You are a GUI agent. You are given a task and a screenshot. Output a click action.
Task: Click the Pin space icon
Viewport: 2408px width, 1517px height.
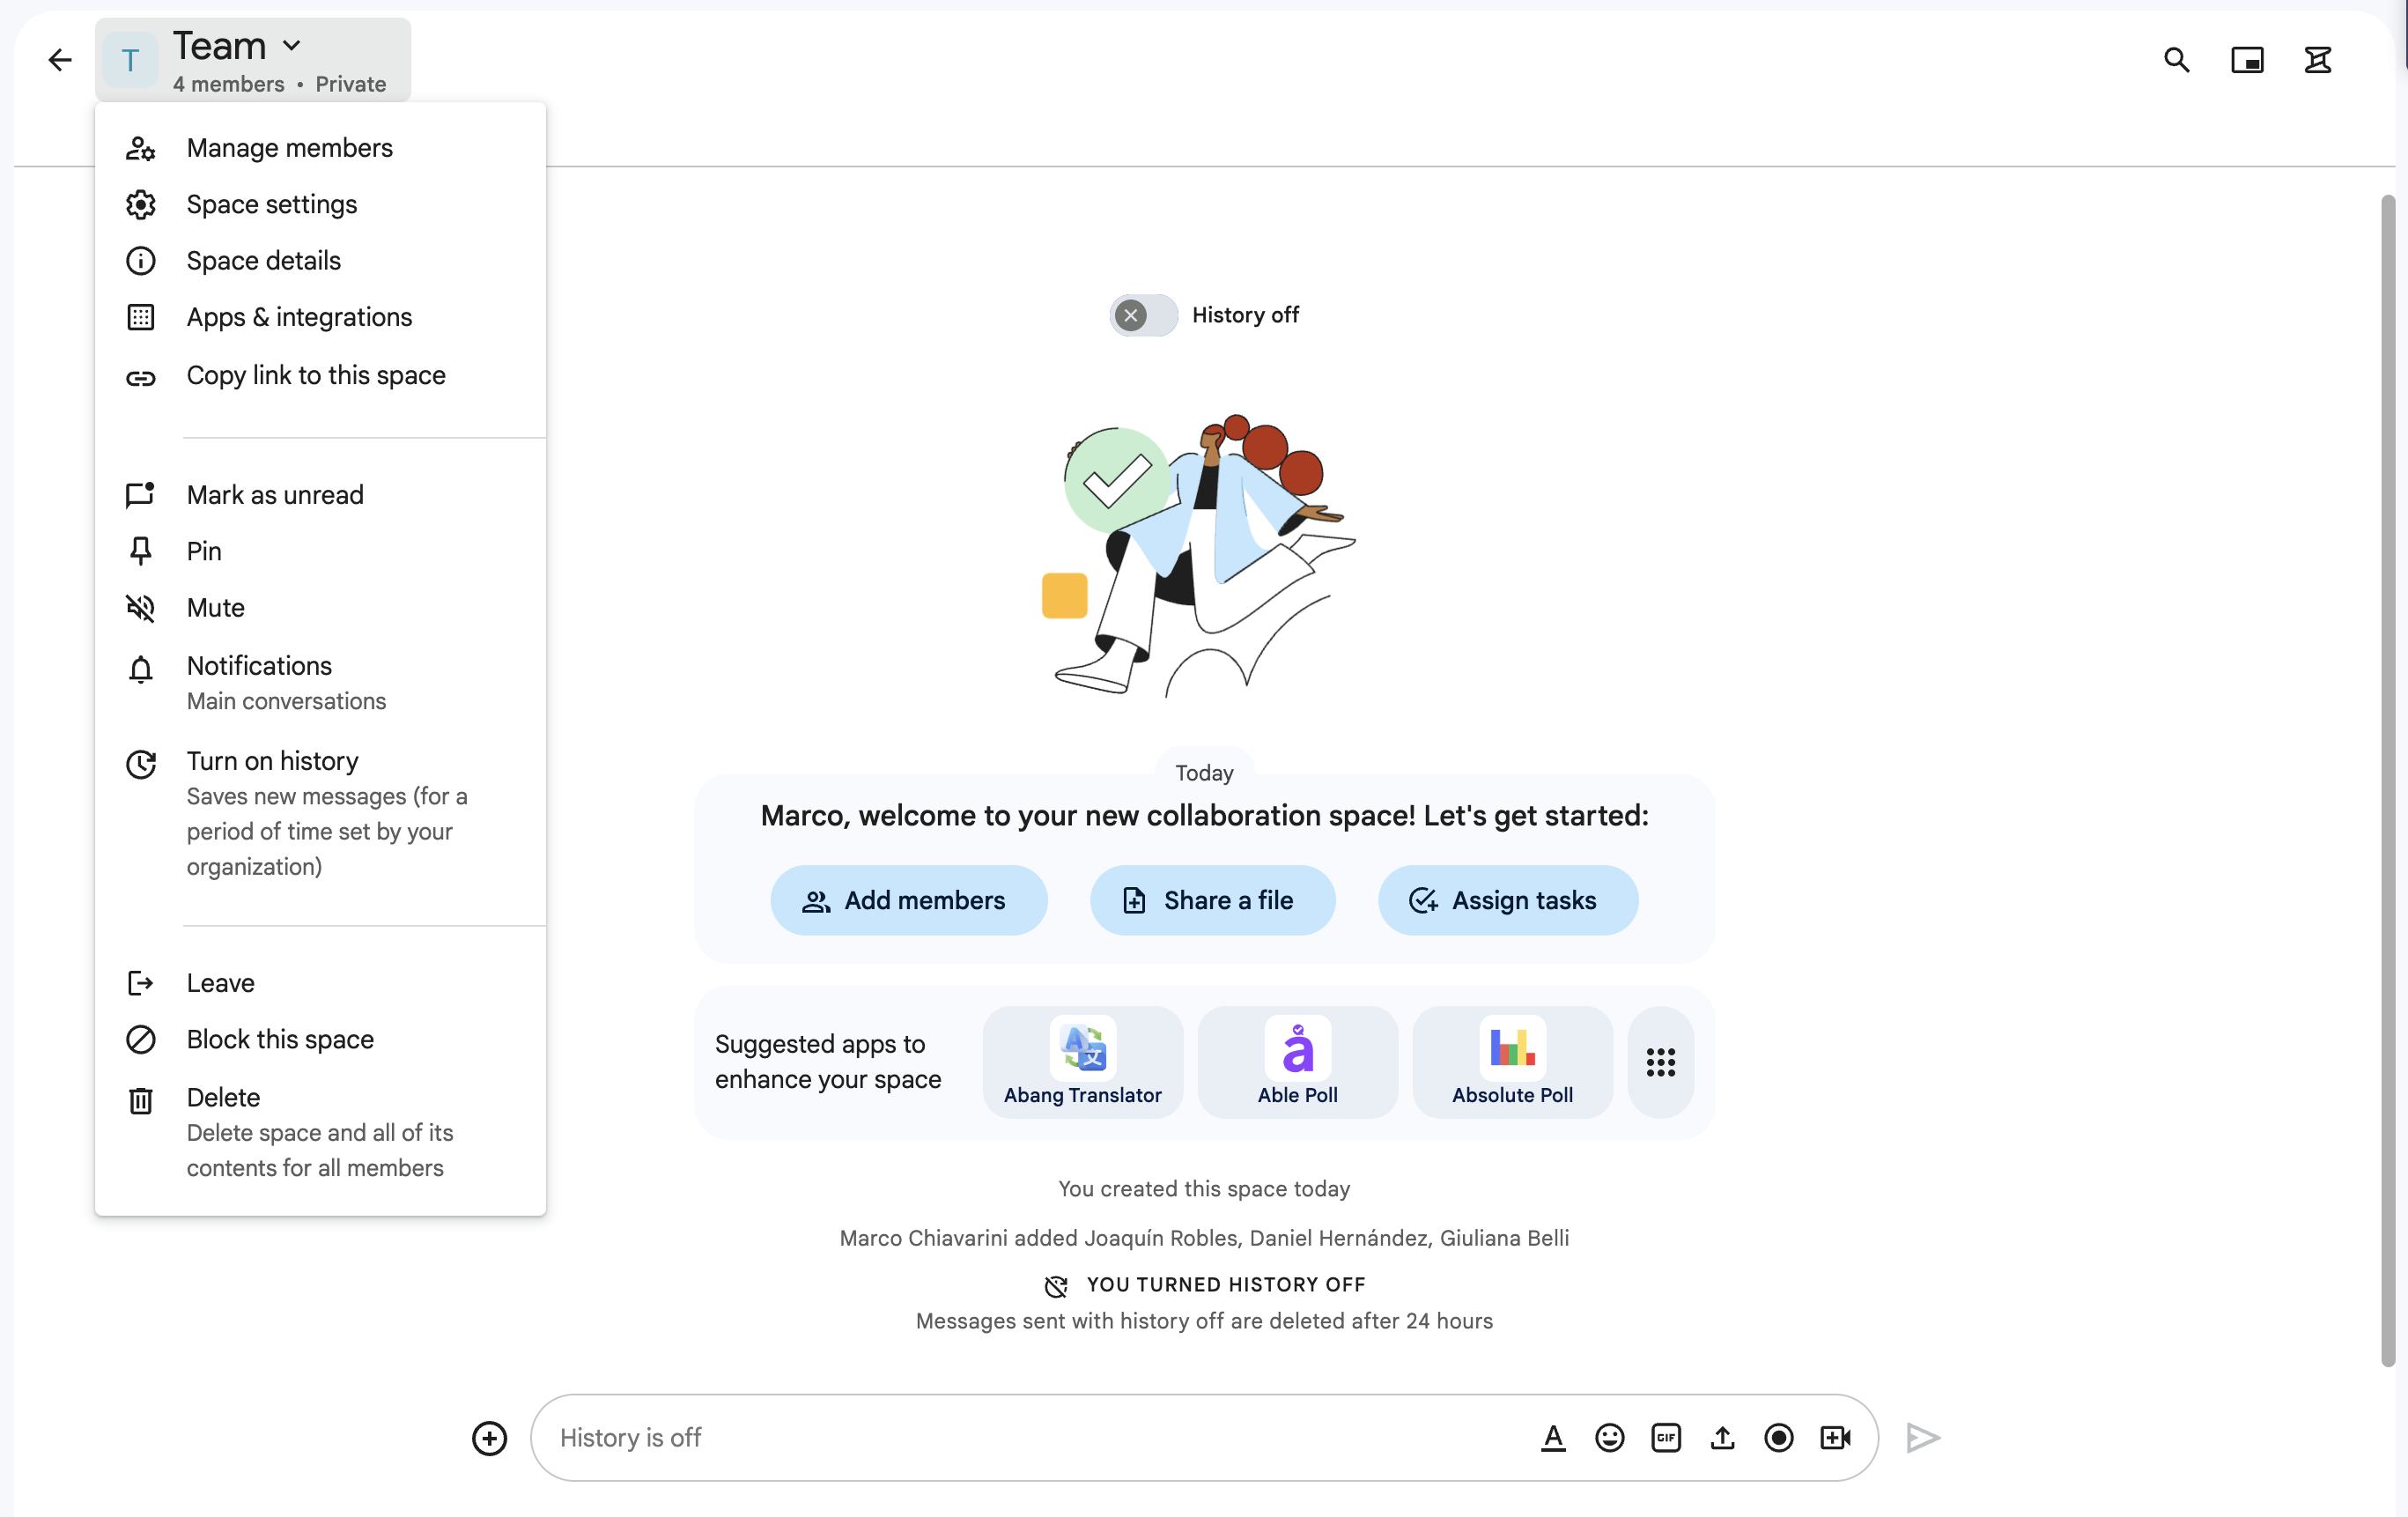140,551
